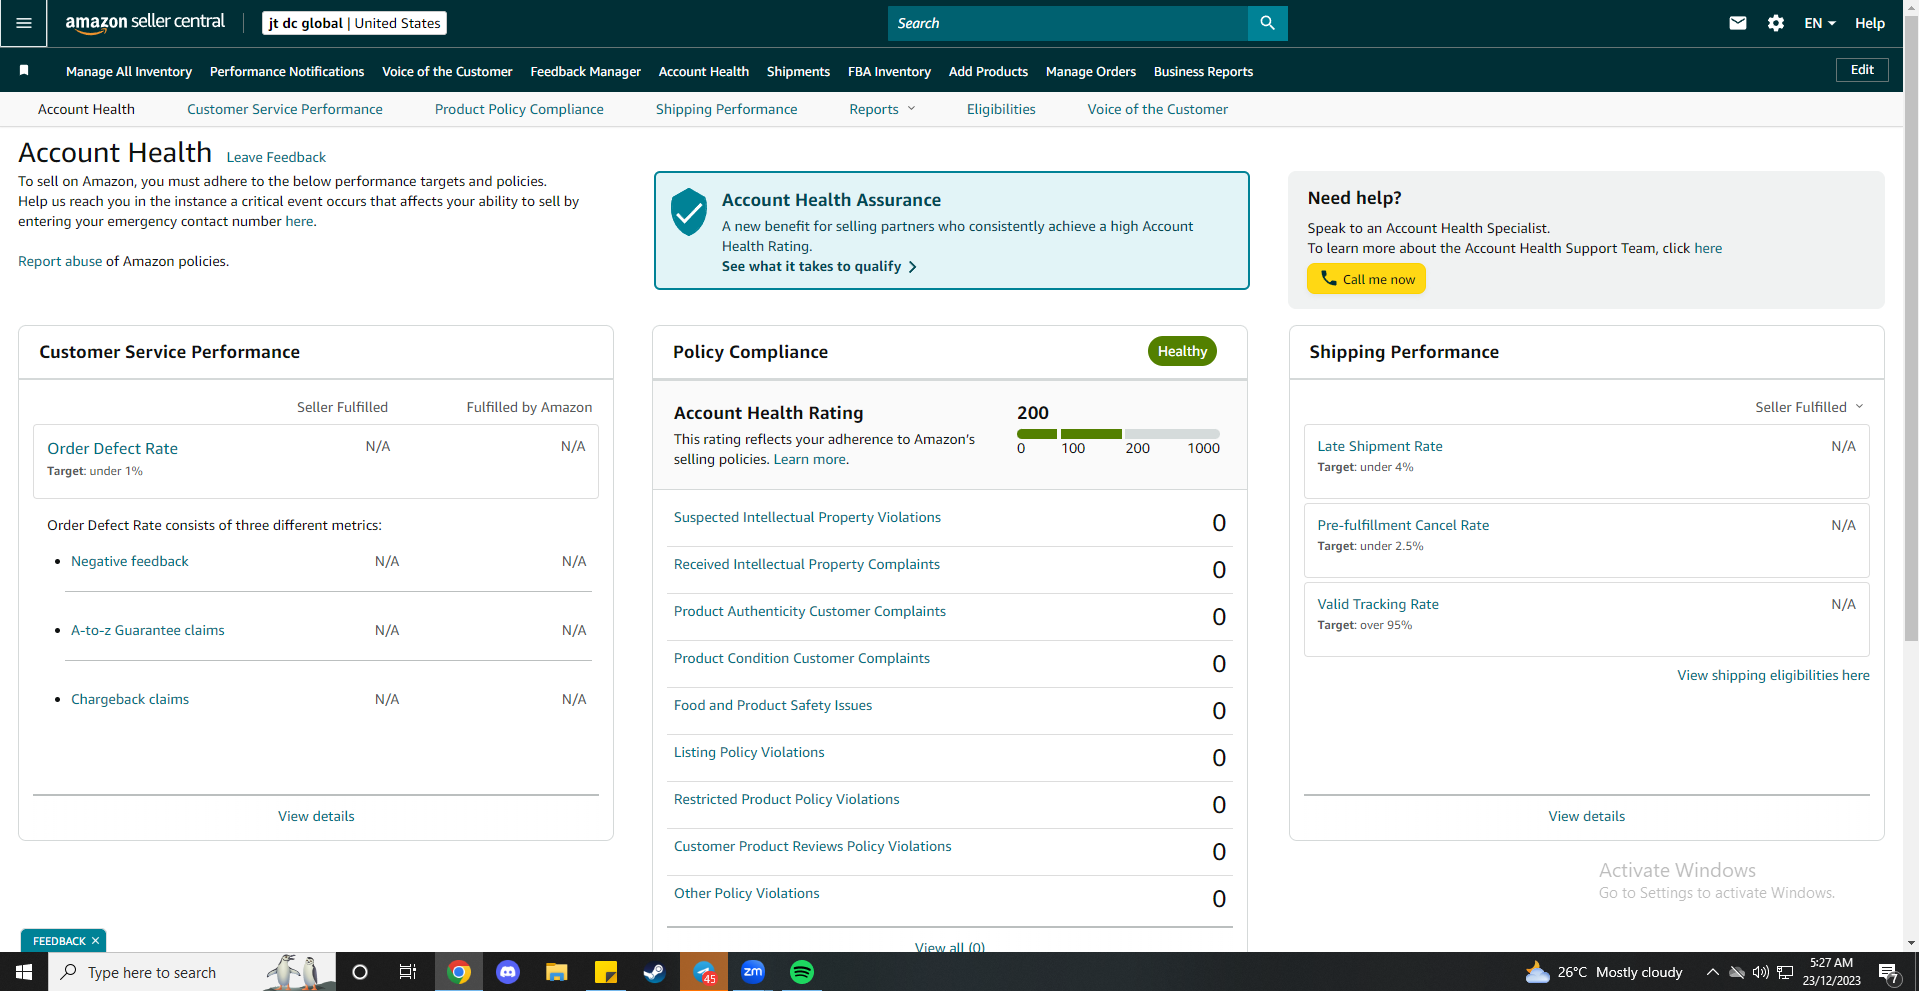The width and height of the screenshot is (1919, 991).
Task: Open Discord from taskbar
Action: click(508, 972)
